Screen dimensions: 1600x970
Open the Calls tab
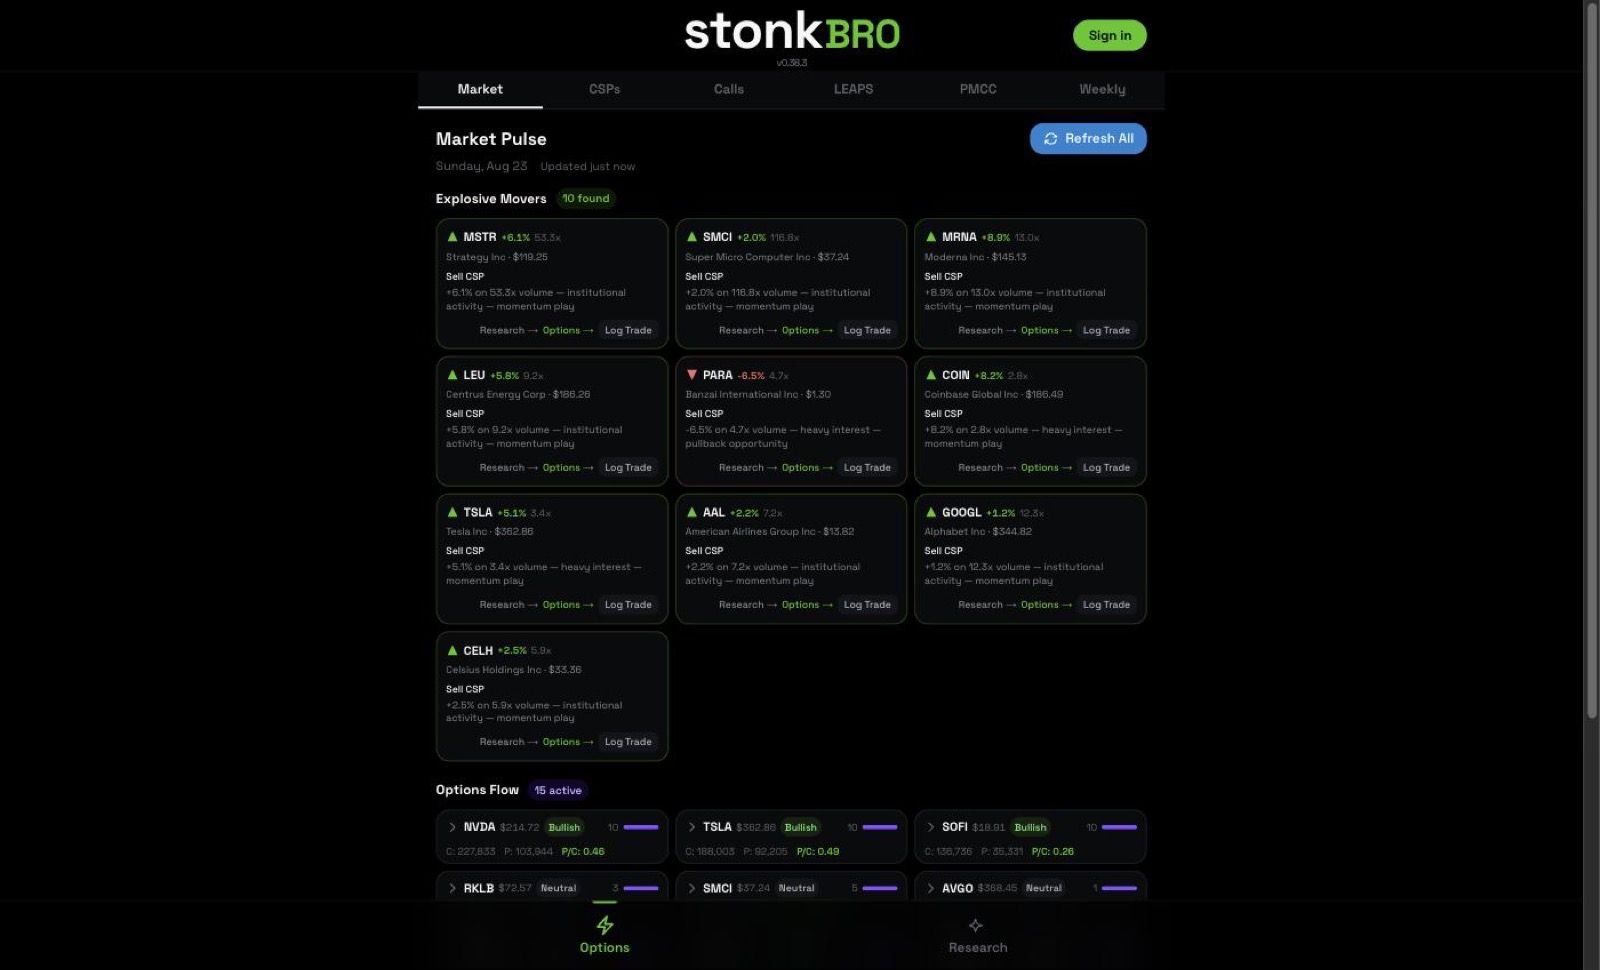coord(729,89)
